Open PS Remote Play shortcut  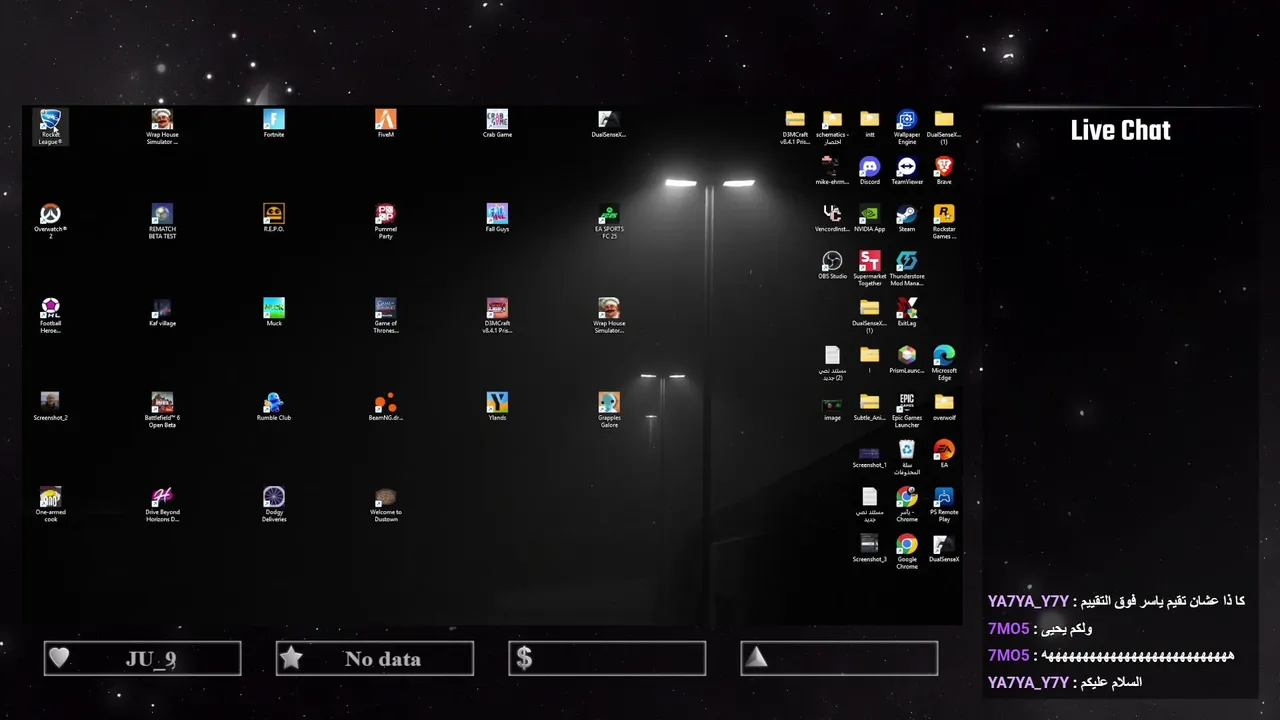pyautogui.click(x=943, y=505)
